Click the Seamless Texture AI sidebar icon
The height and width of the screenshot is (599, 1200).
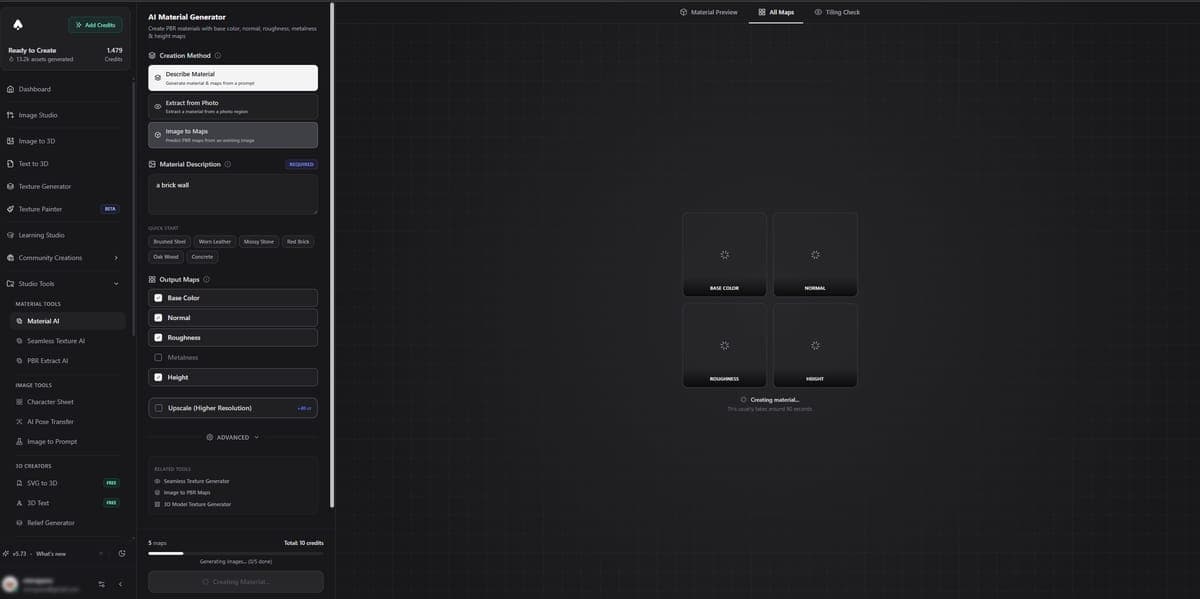click(19, 341)
